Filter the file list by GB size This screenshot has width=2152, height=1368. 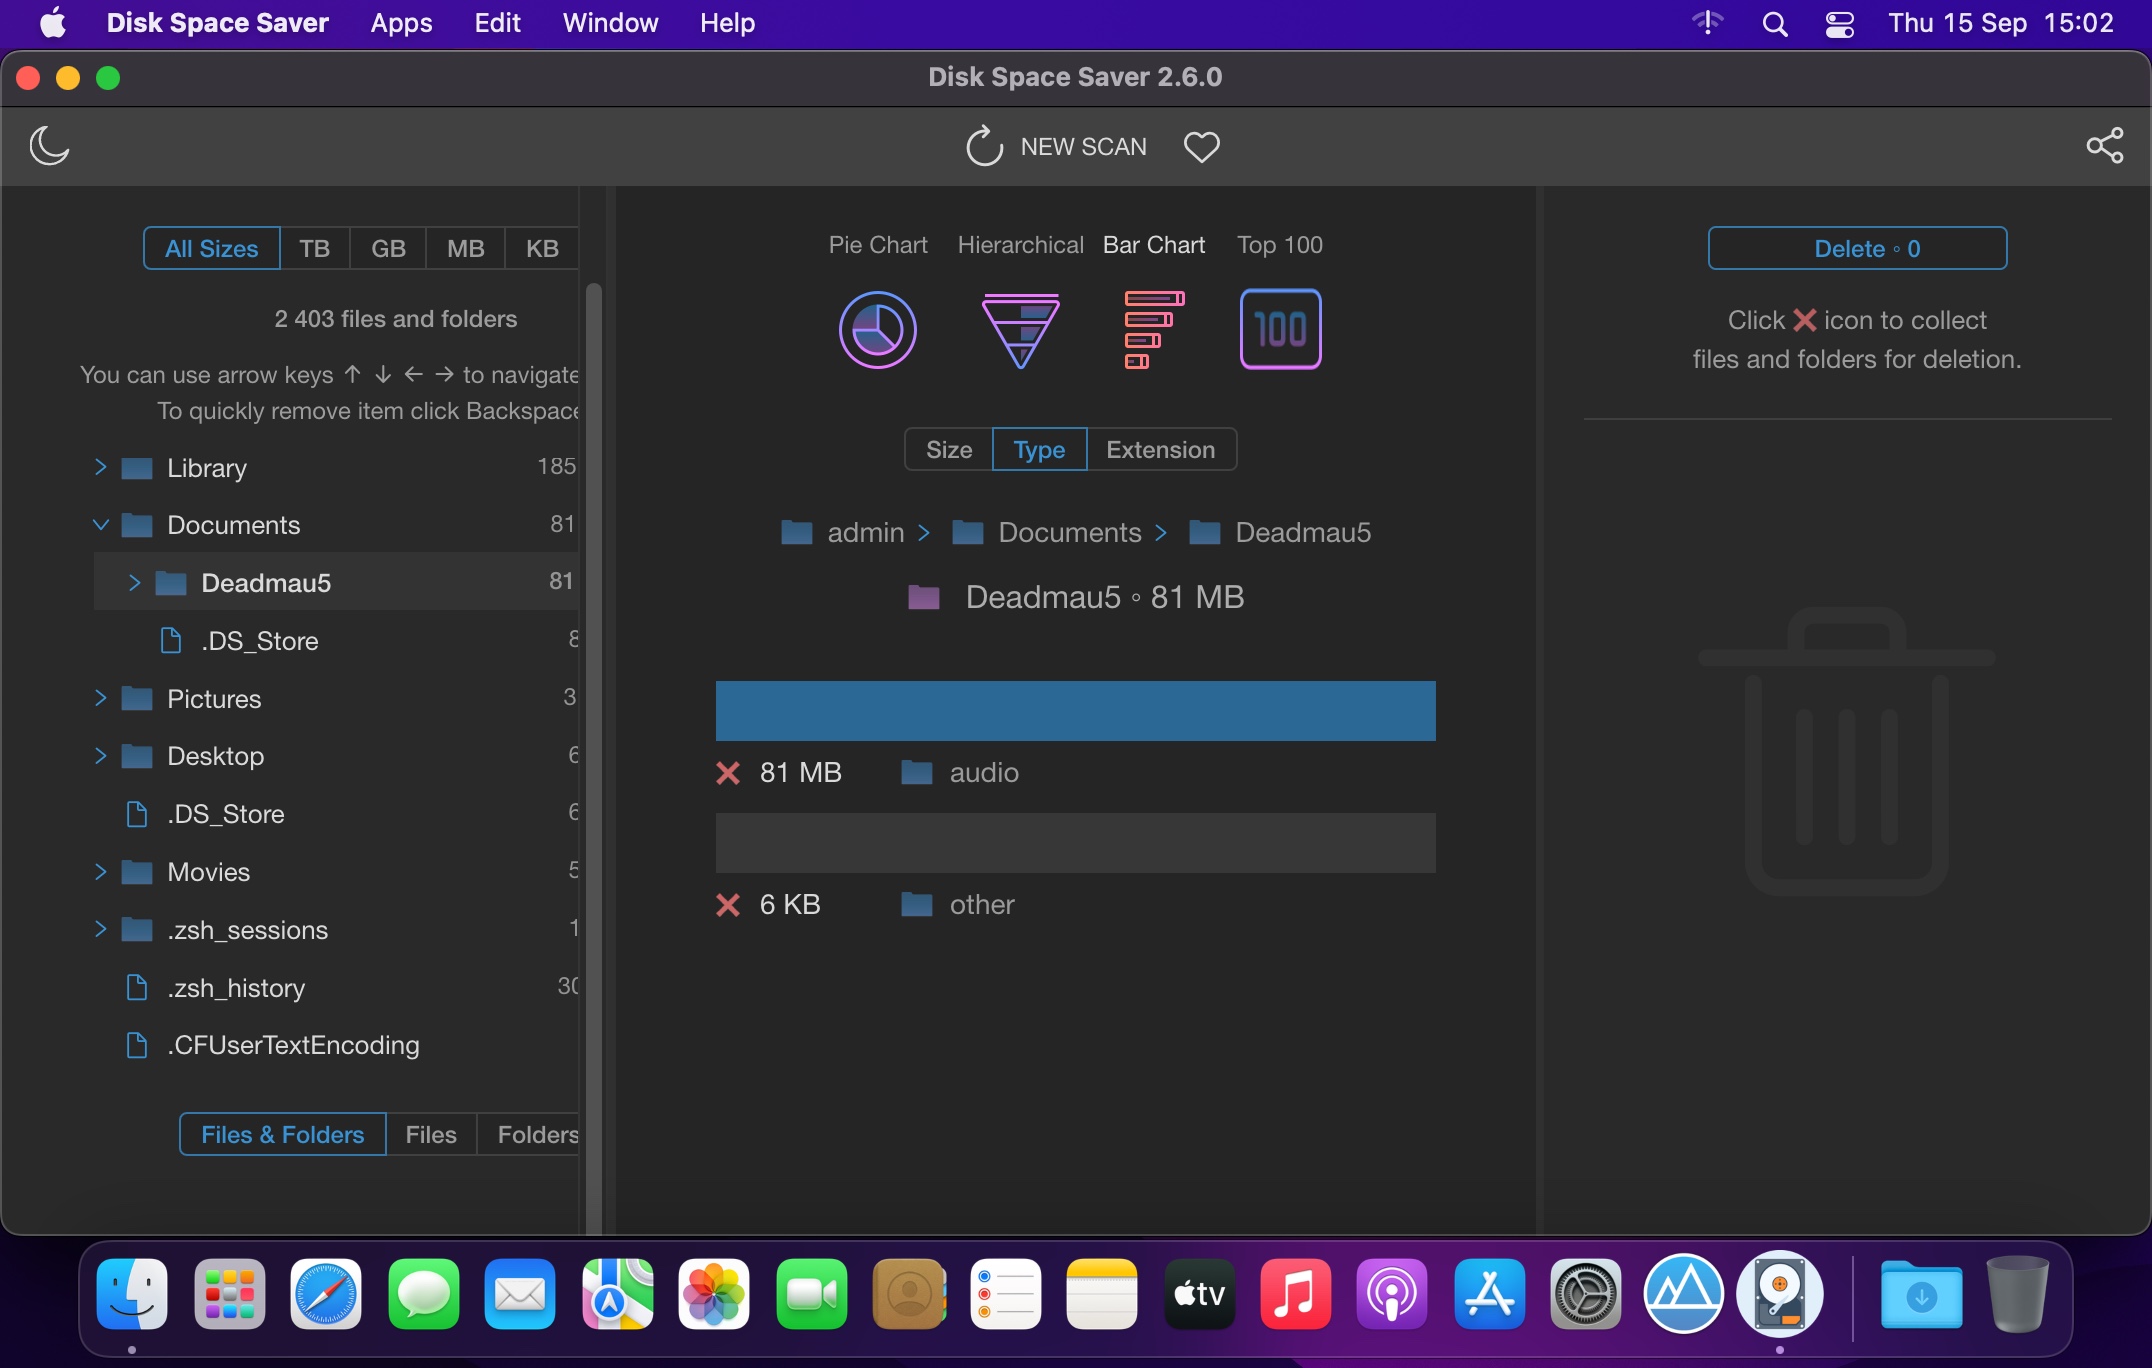(388, 249)
